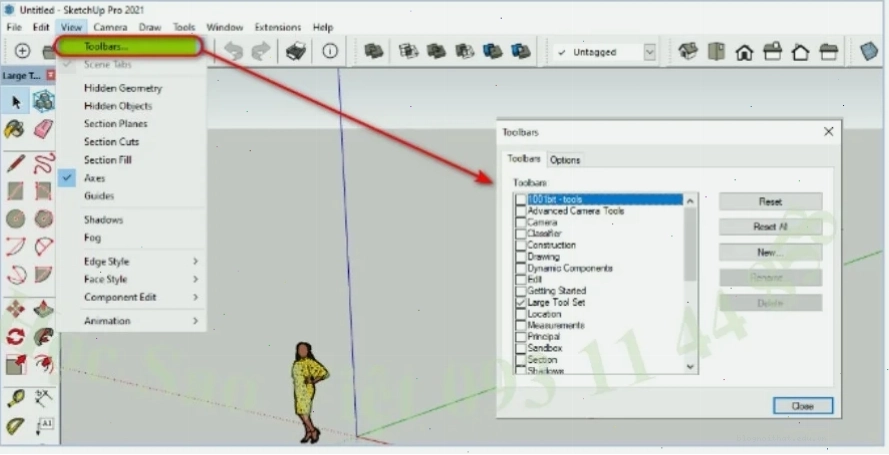Open the Untagged tag dropdown

coord(650,52)
